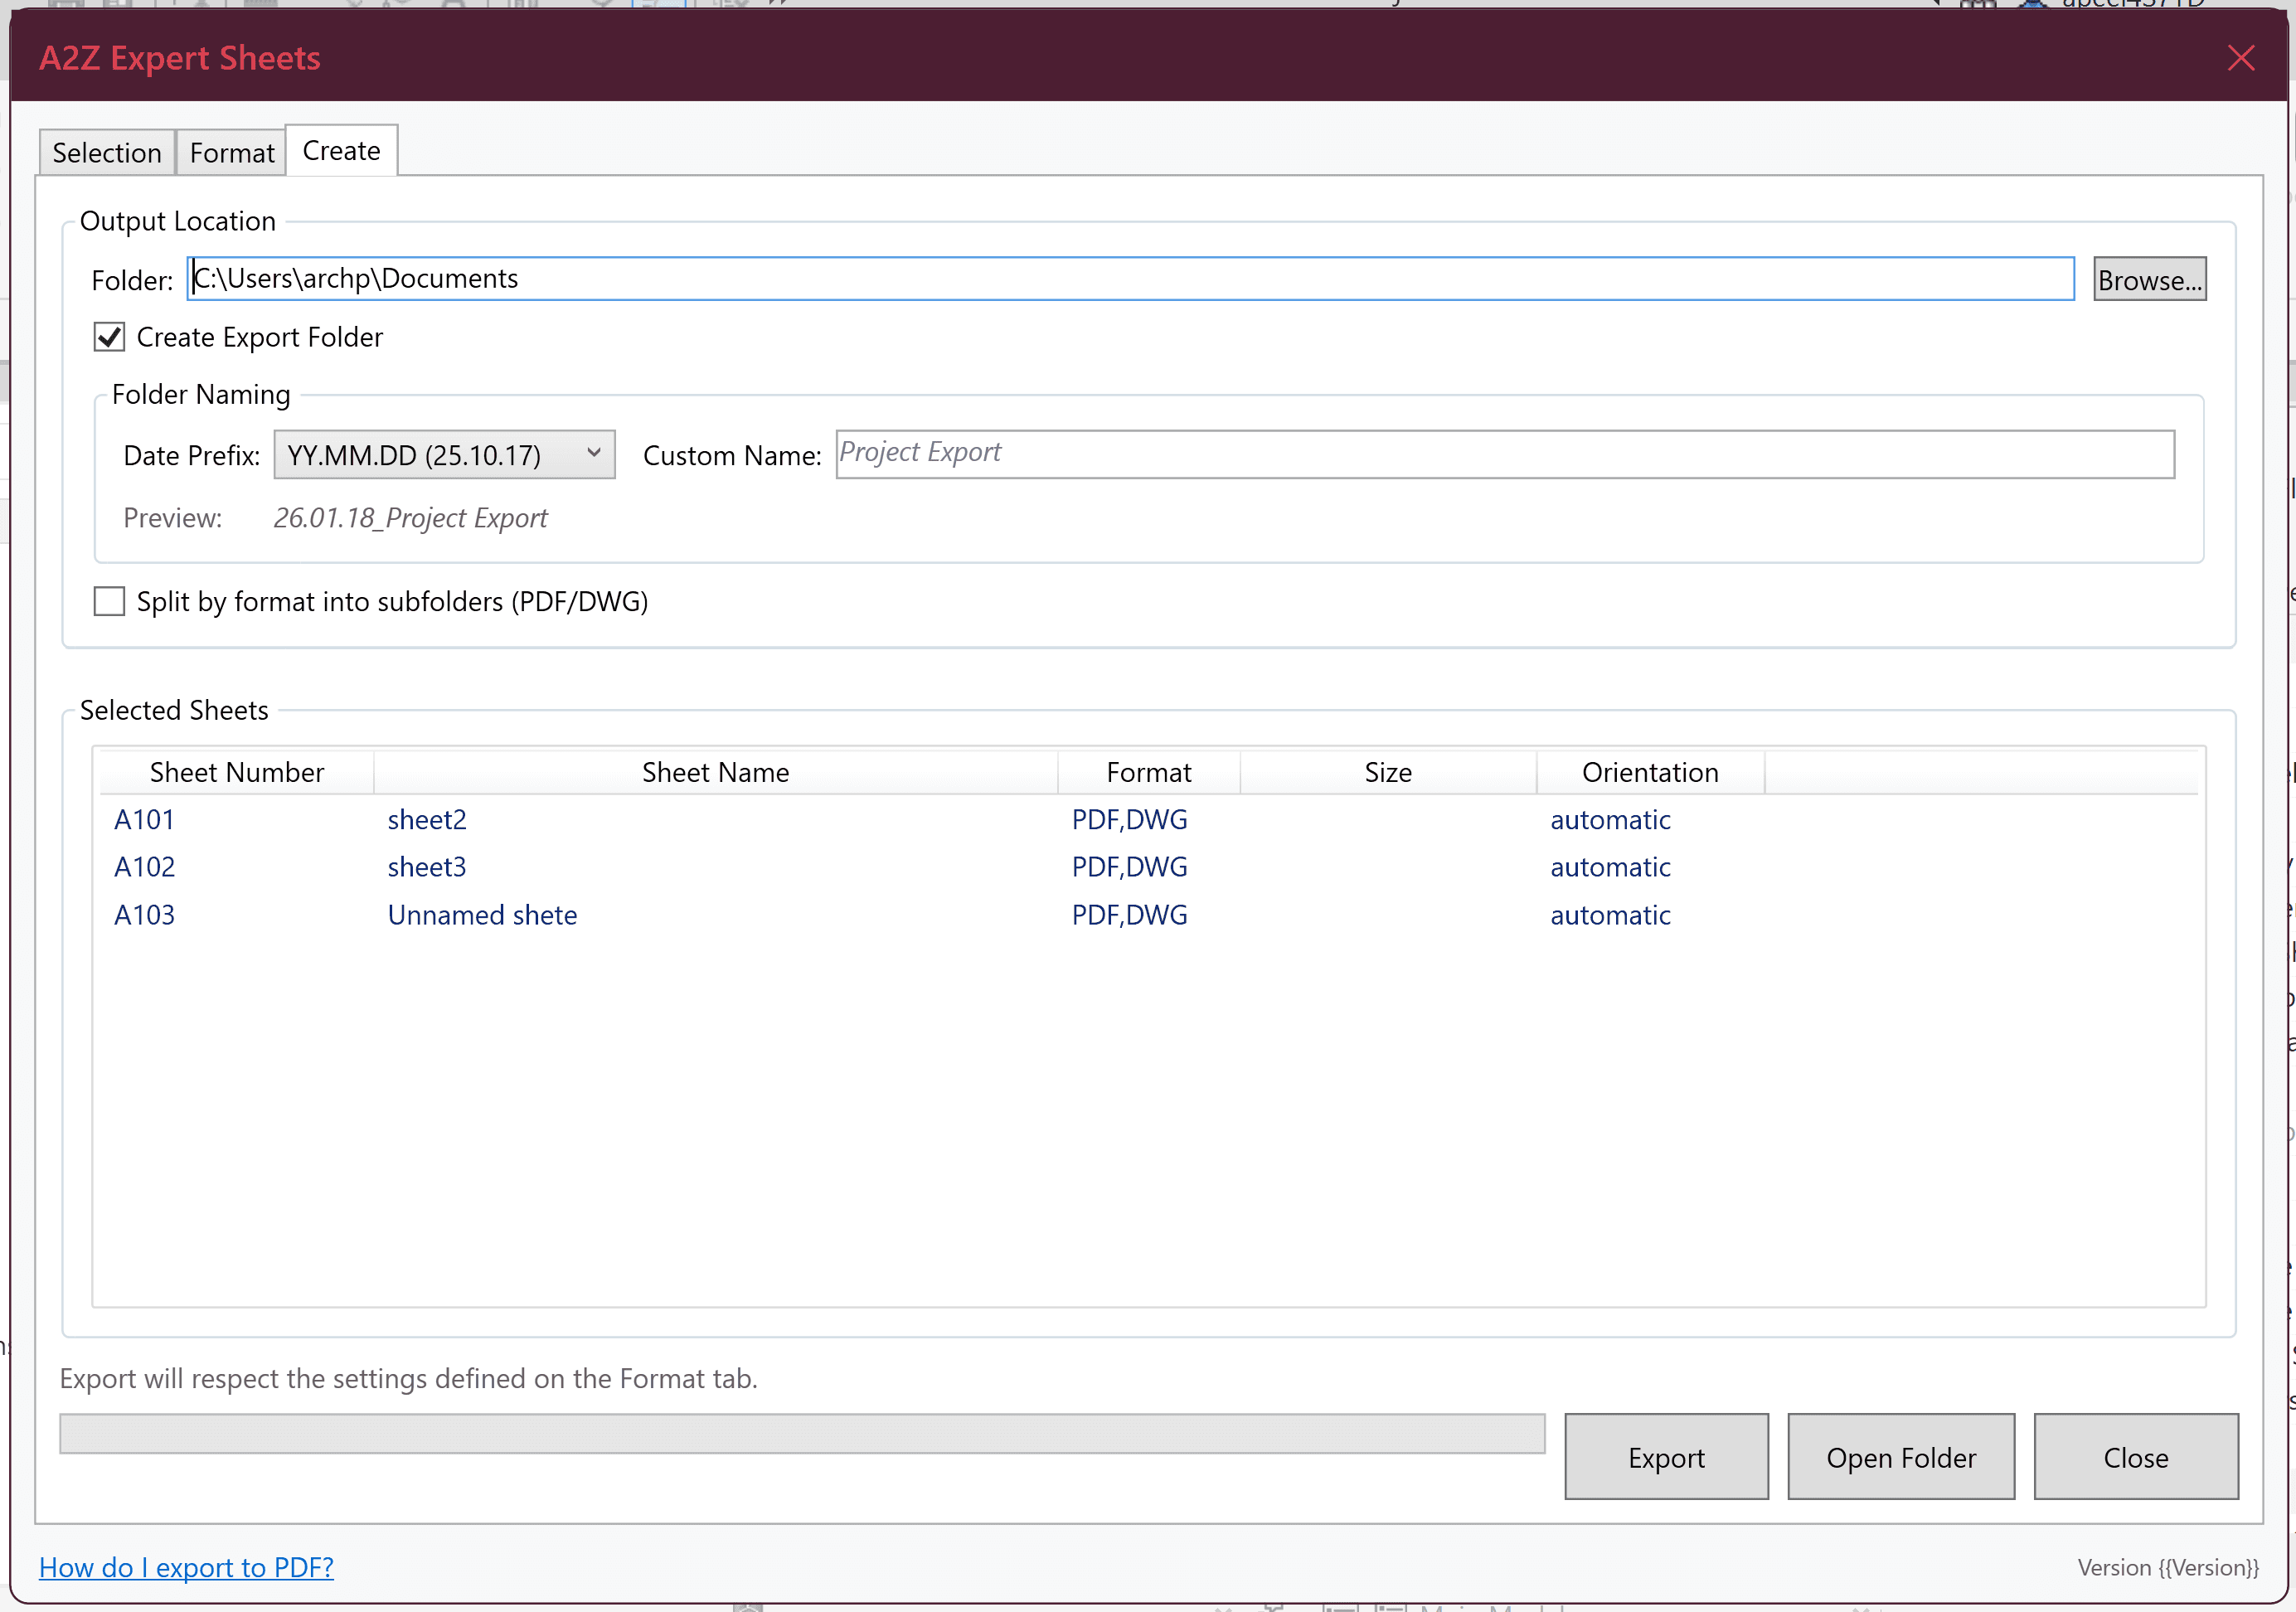2296x1612 pixels.
Task: Click the Browse... button
Action: [2149, 280]
